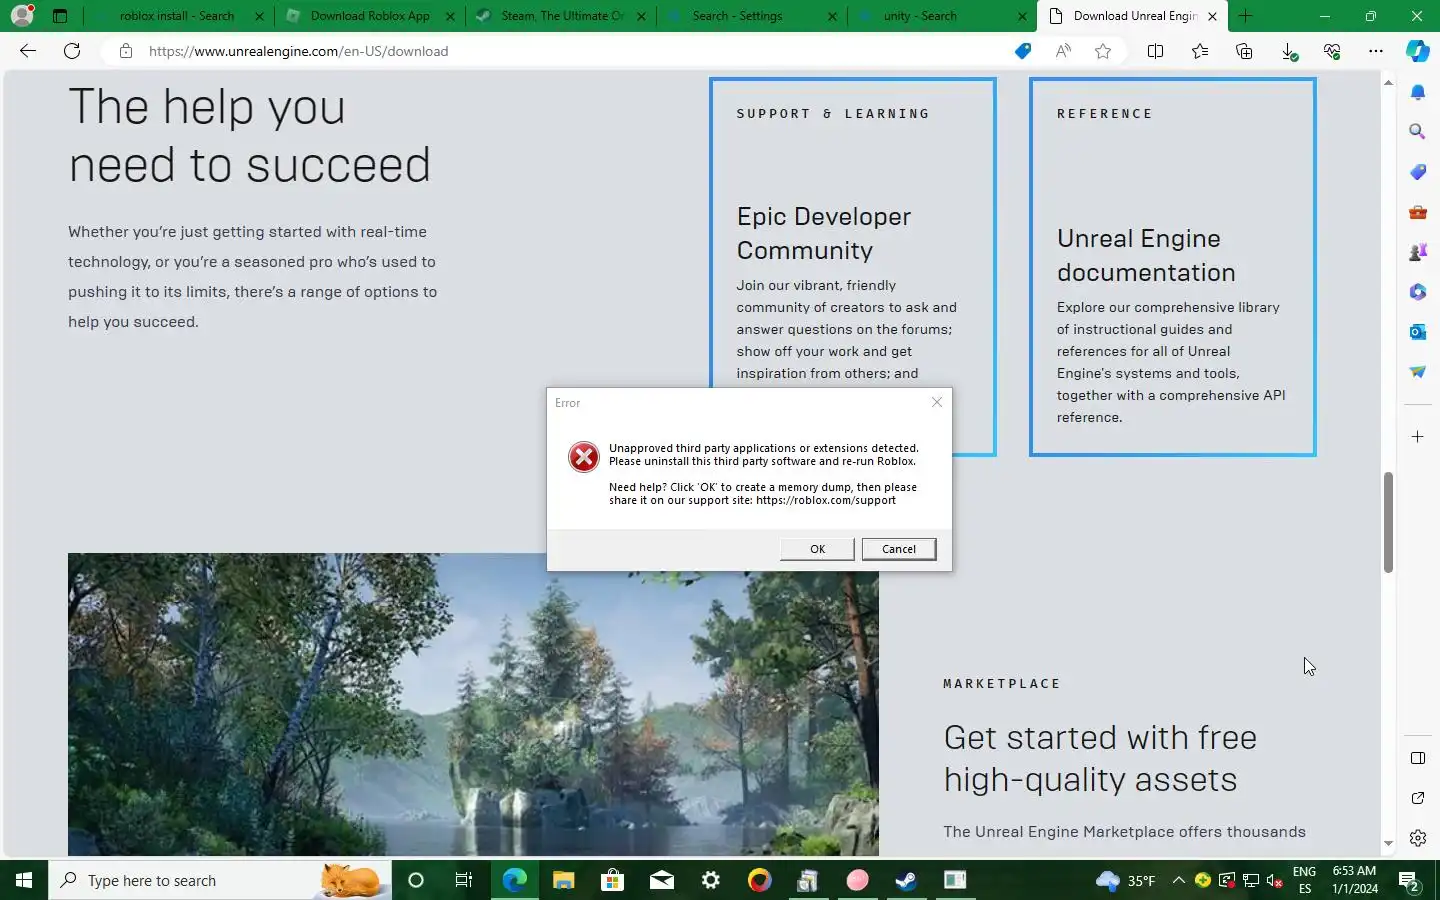Click the scrollbar down arrow
This screenshot has height=900, width=1440.
coord(1388,844)
